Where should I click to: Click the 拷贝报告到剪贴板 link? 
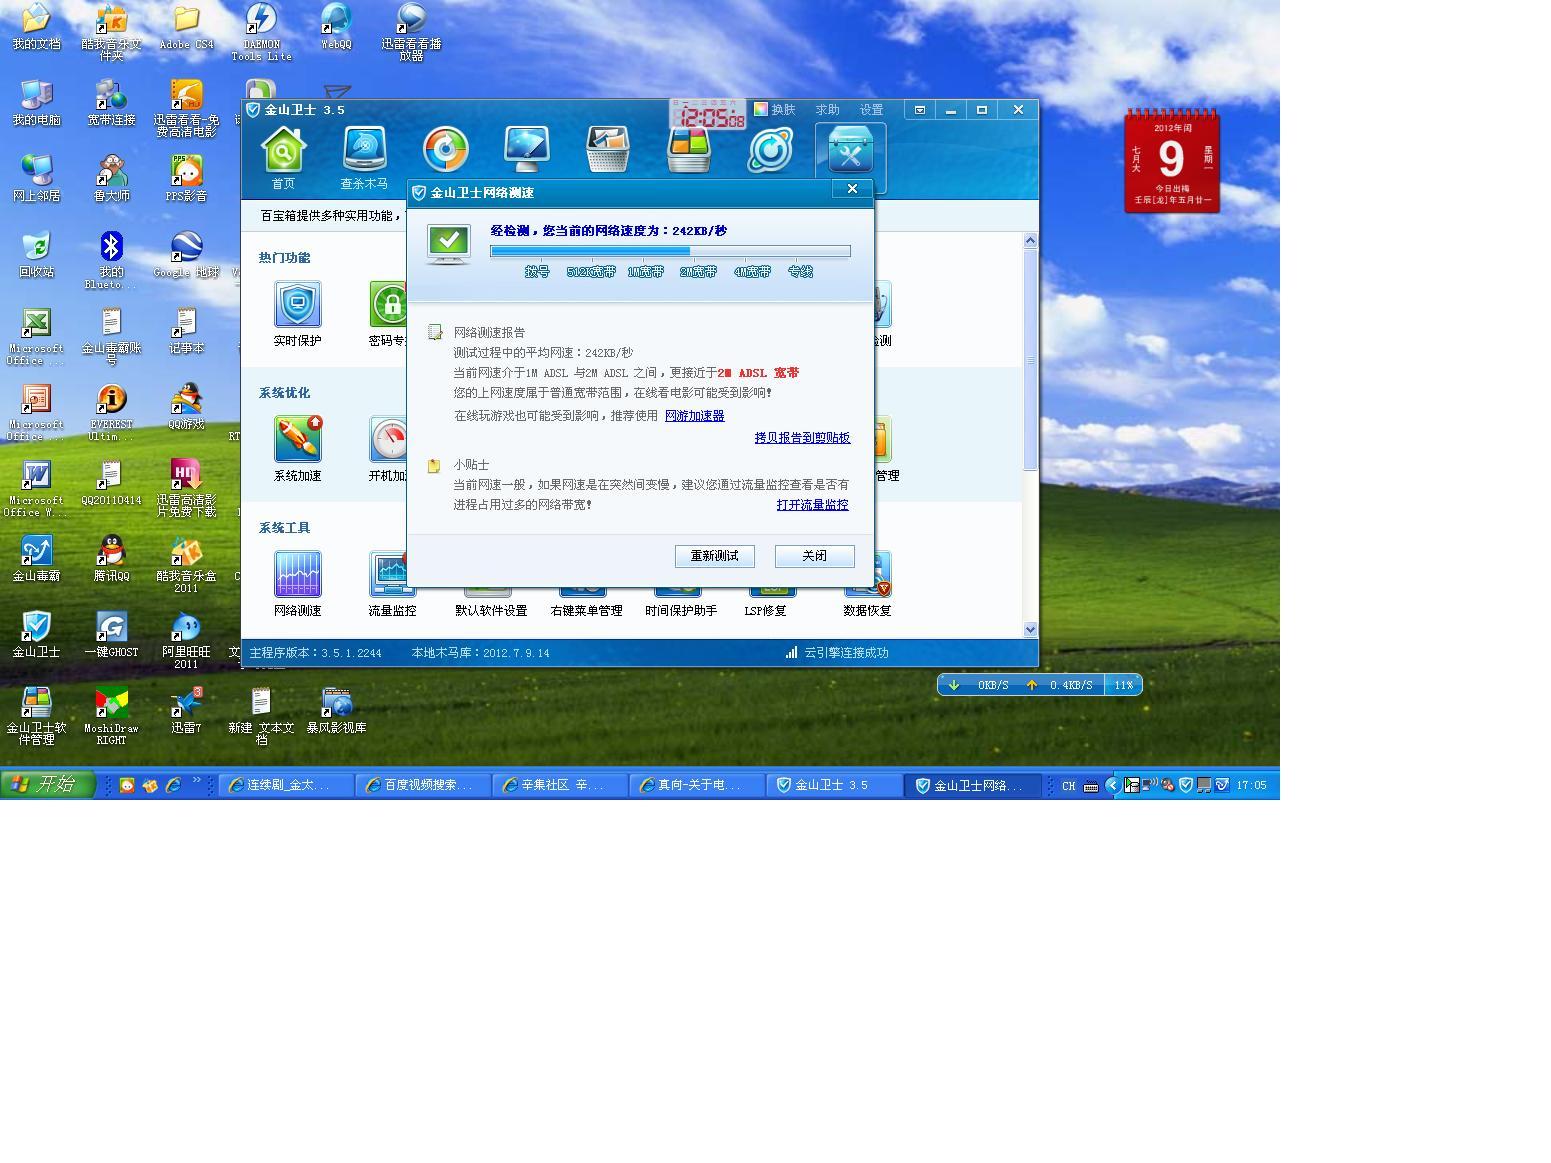802,438
